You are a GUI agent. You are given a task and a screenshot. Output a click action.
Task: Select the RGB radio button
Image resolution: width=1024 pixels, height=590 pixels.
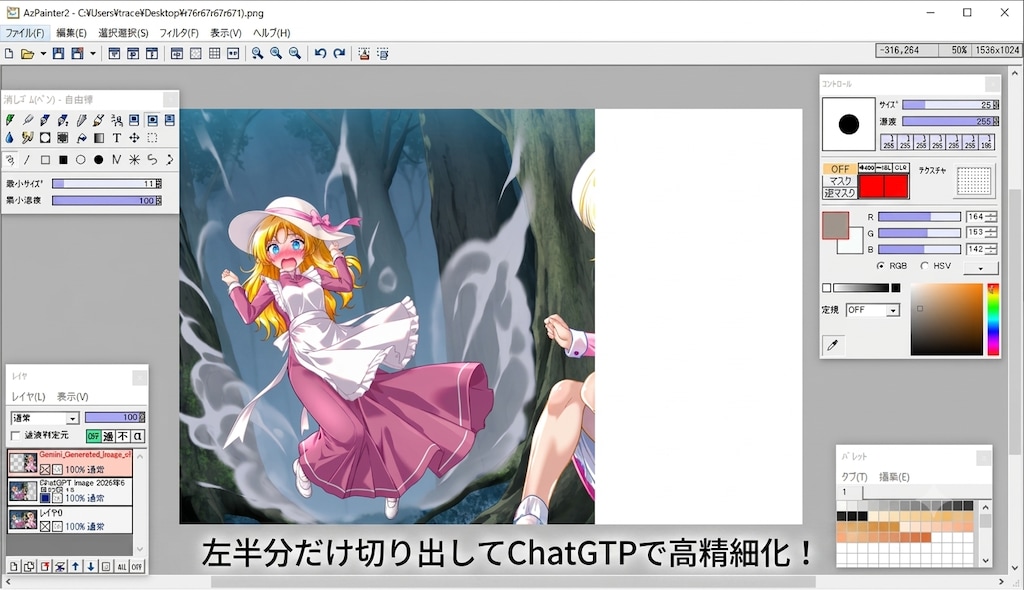click(x=881, y=266)
